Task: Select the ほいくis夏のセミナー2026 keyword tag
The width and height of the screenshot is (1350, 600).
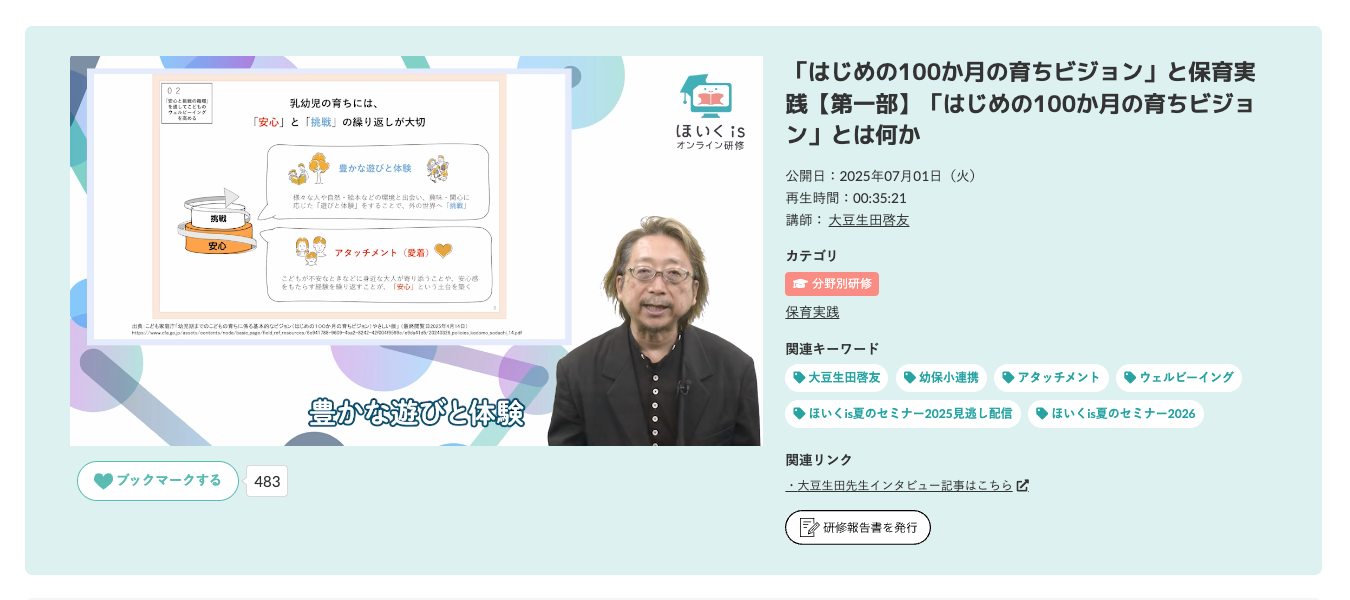Action: [1115, 413]
